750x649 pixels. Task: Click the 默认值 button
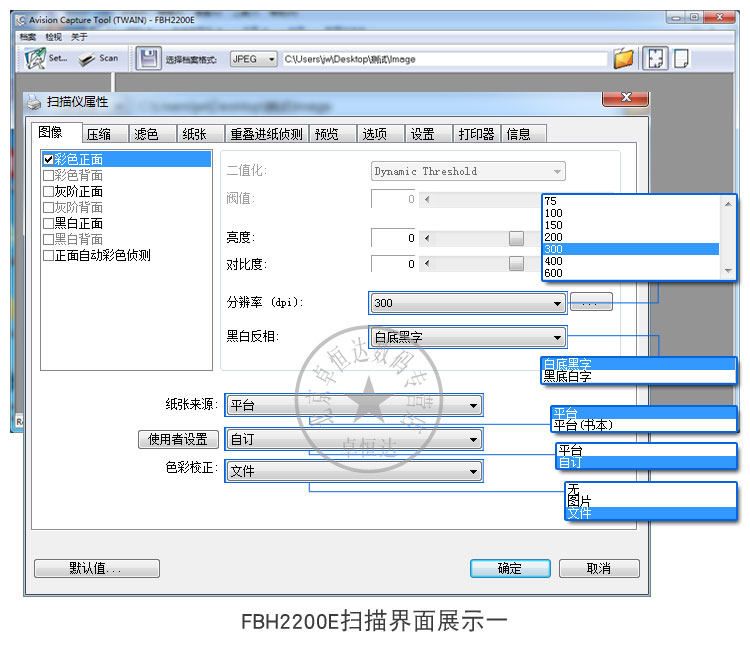pyautogui.click(x=97, y=568)
